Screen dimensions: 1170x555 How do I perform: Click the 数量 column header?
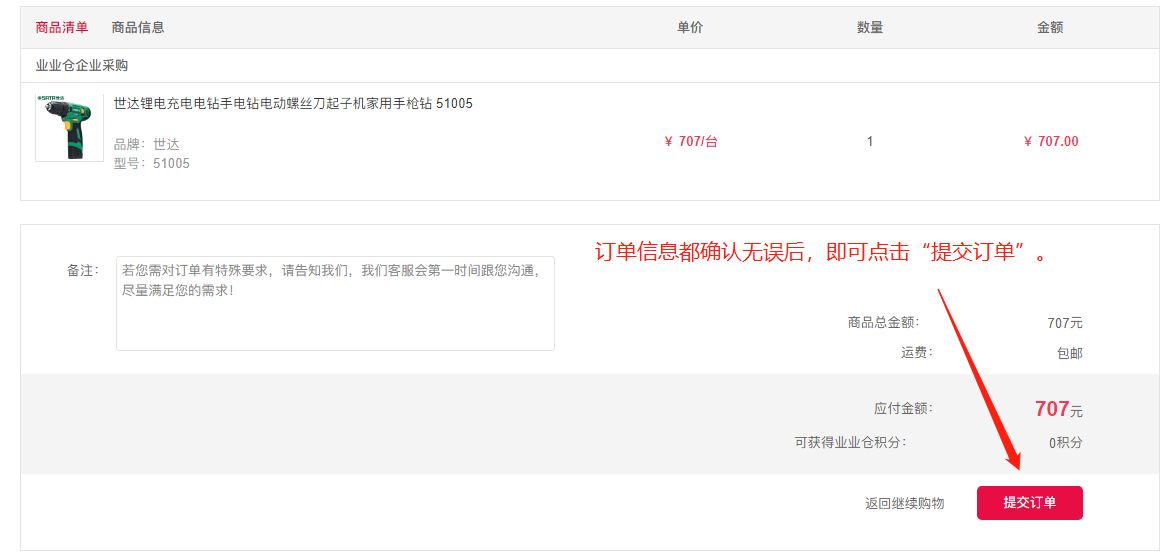pos(870,28)
